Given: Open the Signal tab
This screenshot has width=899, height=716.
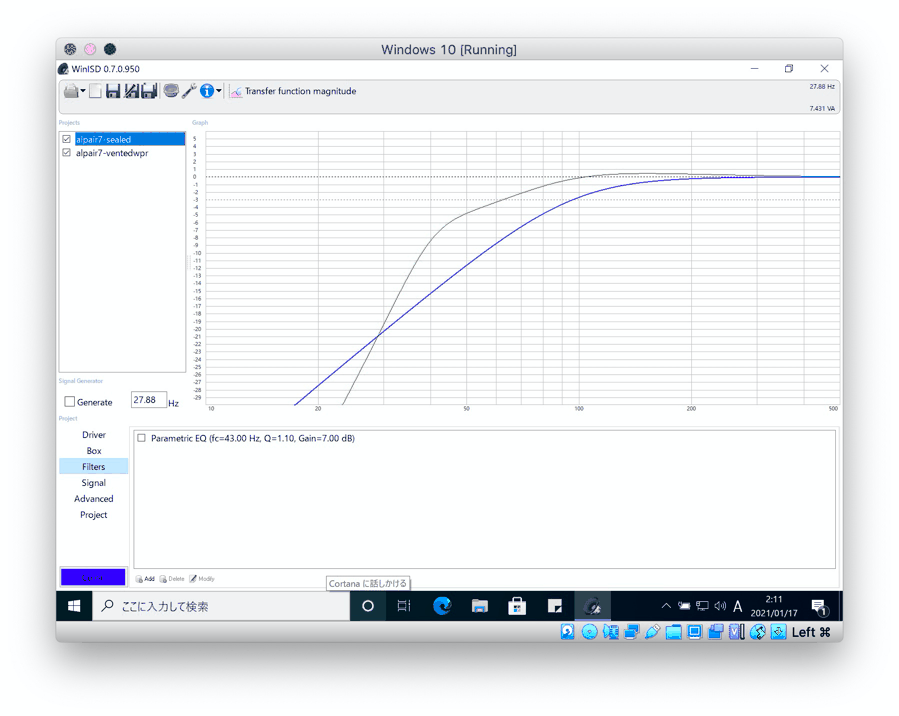Looking at the screenshot, I should tap(93, 483).
